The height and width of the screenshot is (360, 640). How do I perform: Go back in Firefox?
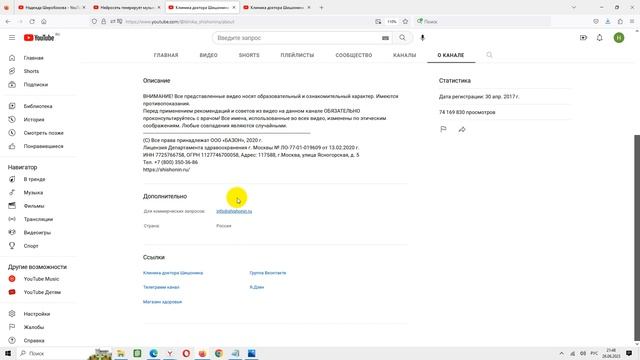pos(9,22)
